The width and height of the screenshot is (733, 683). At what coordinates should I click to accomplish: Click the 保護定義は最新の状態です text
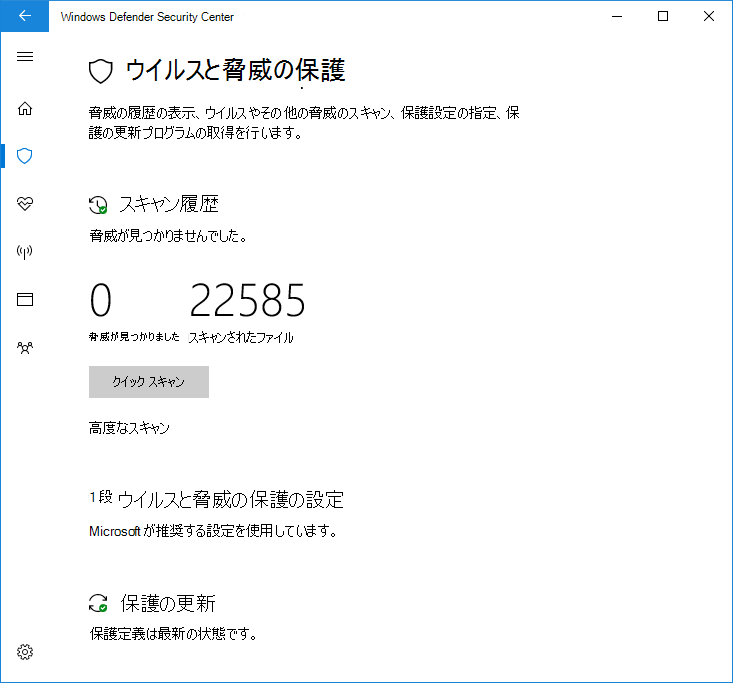coord(173,633)
